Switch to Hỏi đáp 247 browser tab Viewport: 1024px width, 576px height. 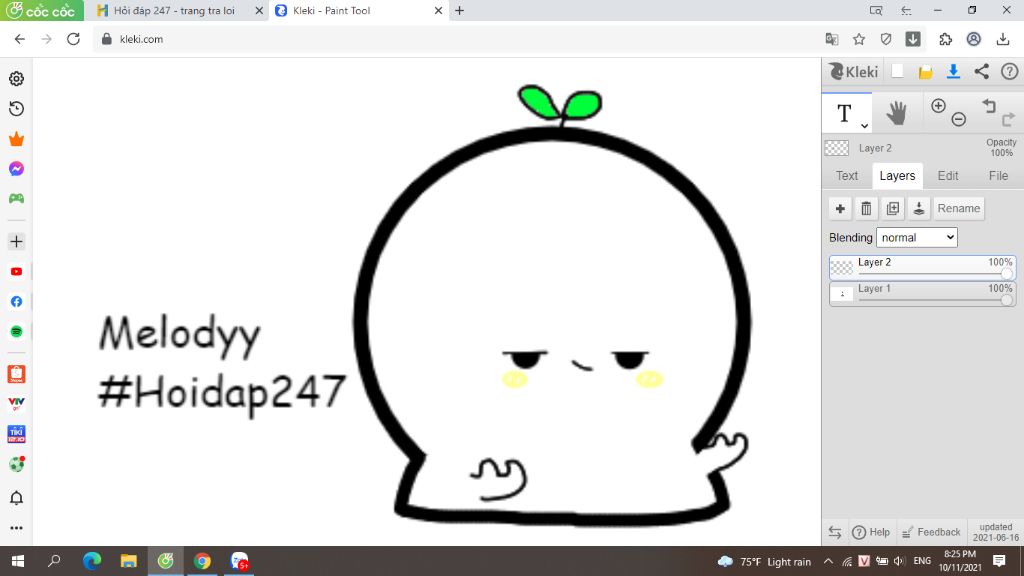pyautogui.click(x=173, y=10)
